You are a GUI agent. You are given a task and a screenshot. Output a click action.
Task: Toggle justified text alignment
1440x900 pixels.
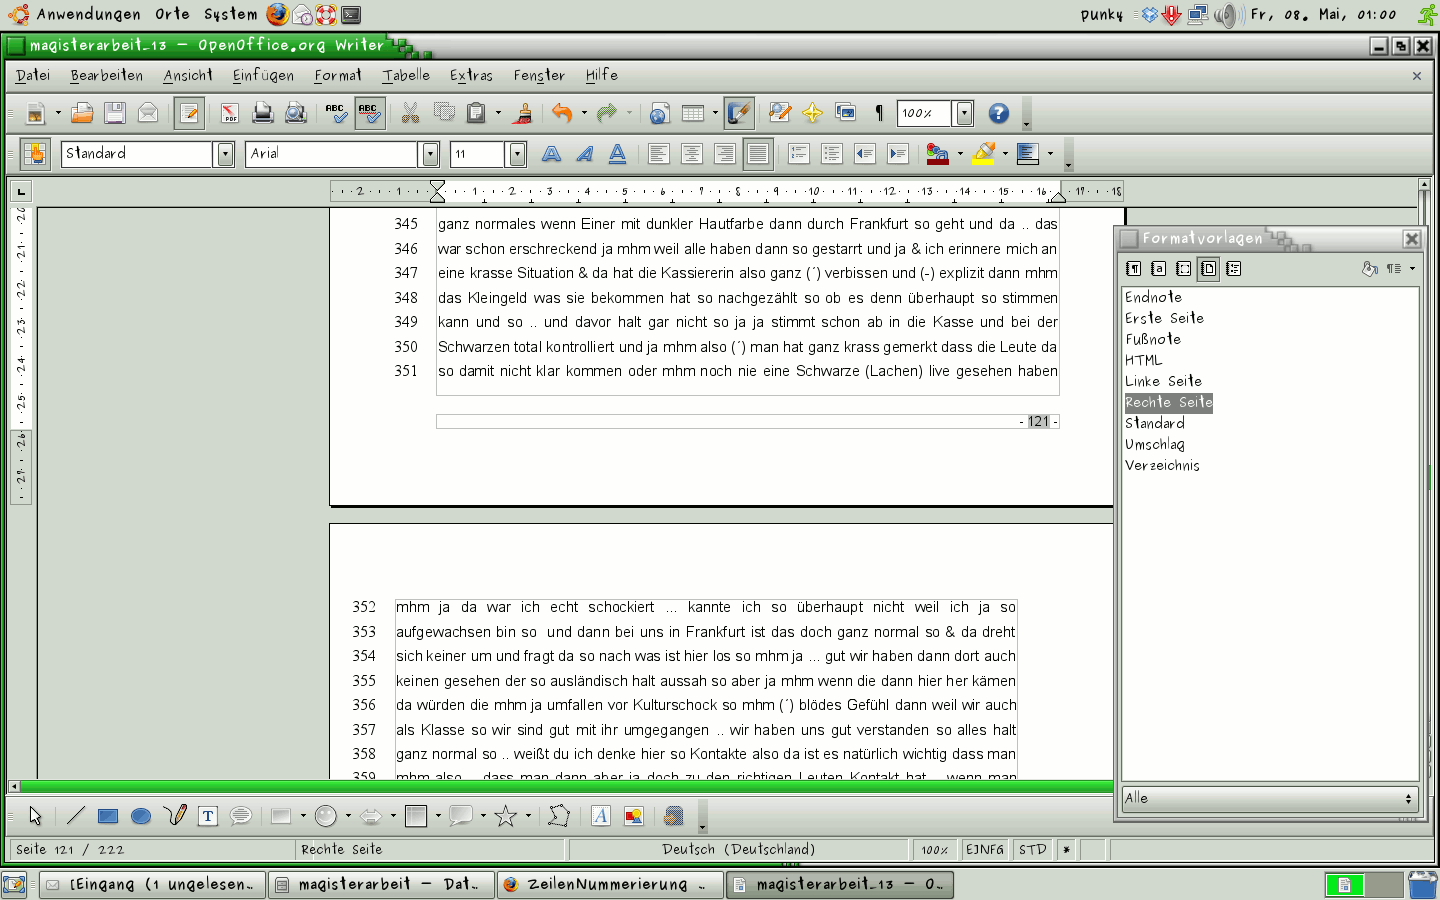[x=758, y=154]
